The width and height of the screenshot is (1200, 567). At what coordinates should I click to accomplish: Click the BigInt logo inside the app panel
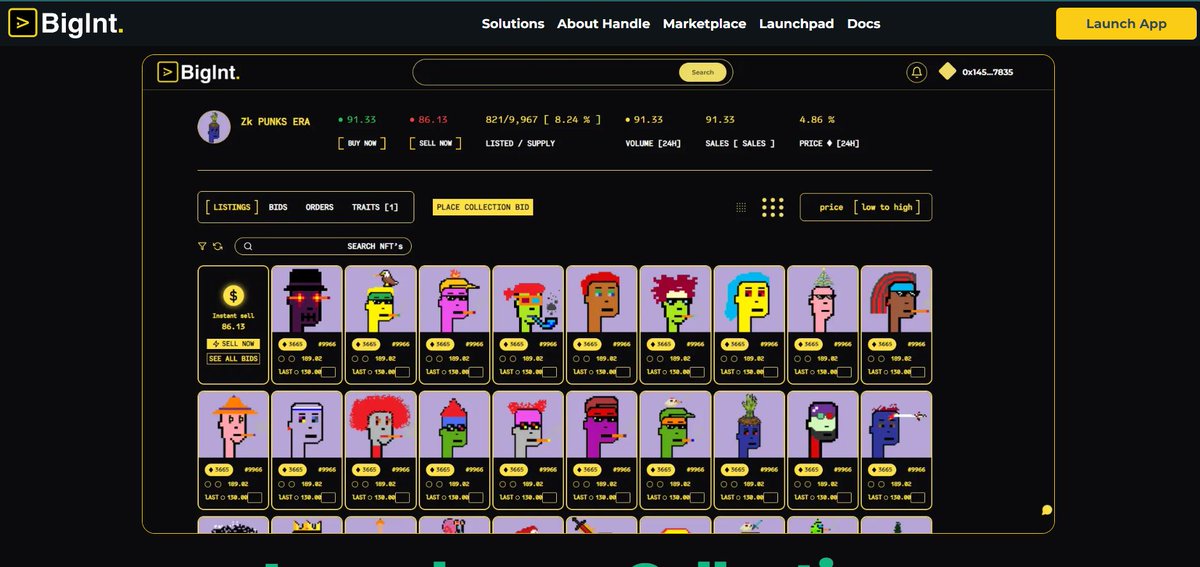pos(198,72)
